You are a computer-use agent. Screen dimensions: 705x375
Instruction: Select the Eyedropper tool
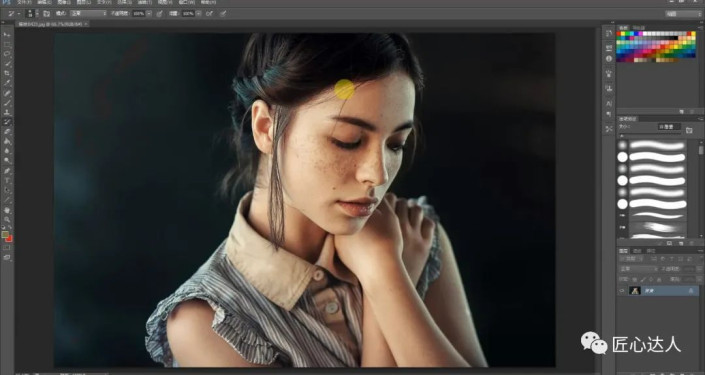pyautogui.click(x=7, y=83)
